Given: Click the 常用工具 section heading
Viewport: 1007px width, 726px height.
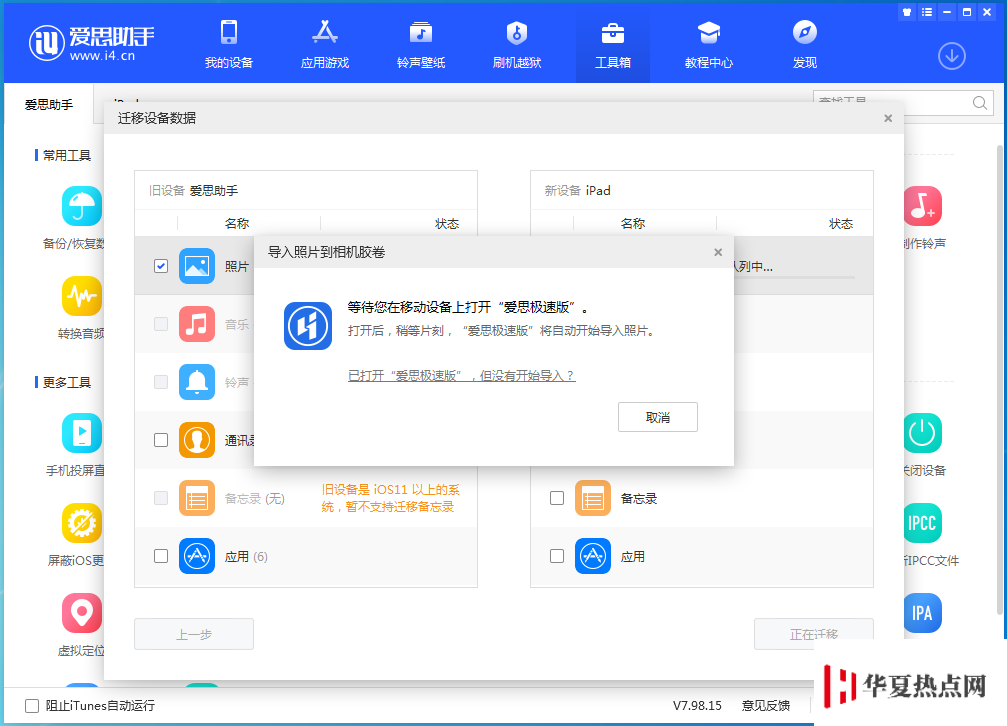Looking at the screenshot, I should (x=66, y=155).
